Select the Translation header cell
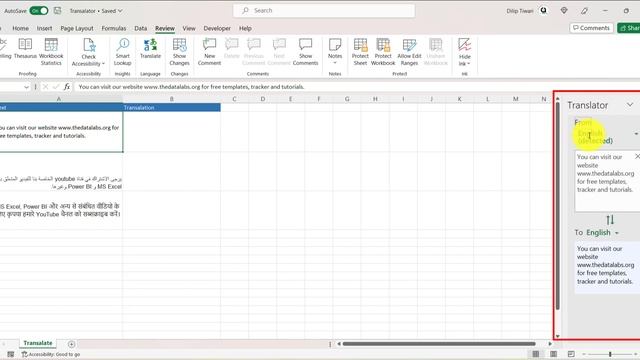The height and width of the screenshot is (360, 640). 171,107
